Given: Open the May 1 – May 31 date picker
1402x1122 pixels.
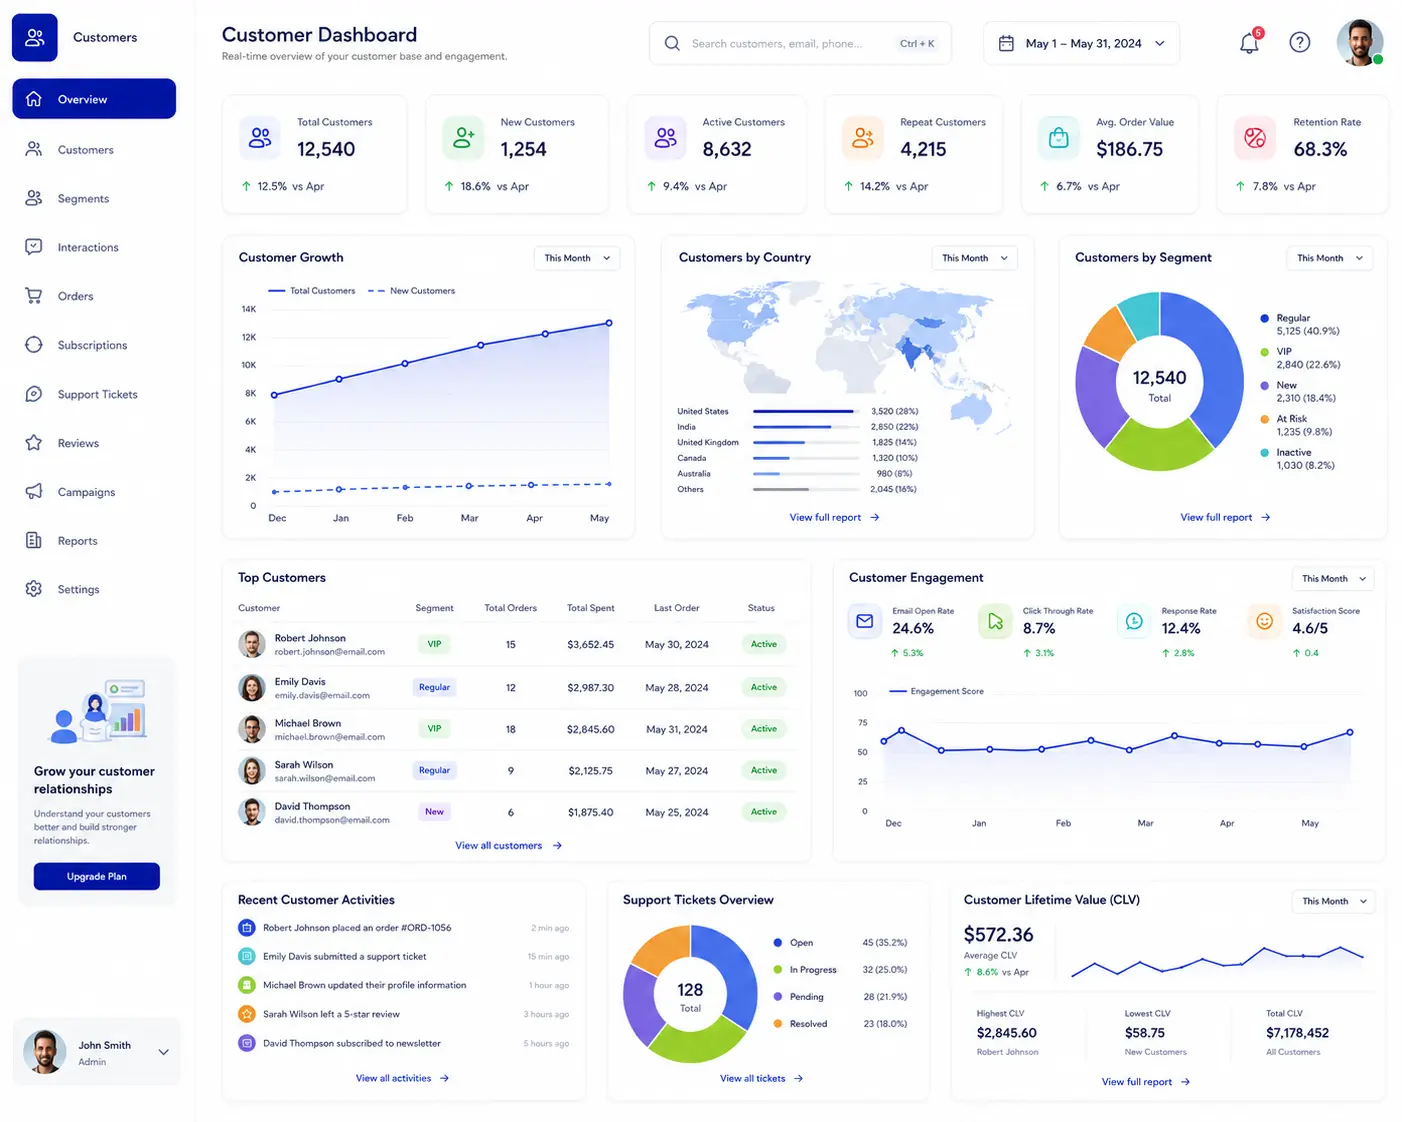Looking at the screenshot, I should pos(1081,43).
